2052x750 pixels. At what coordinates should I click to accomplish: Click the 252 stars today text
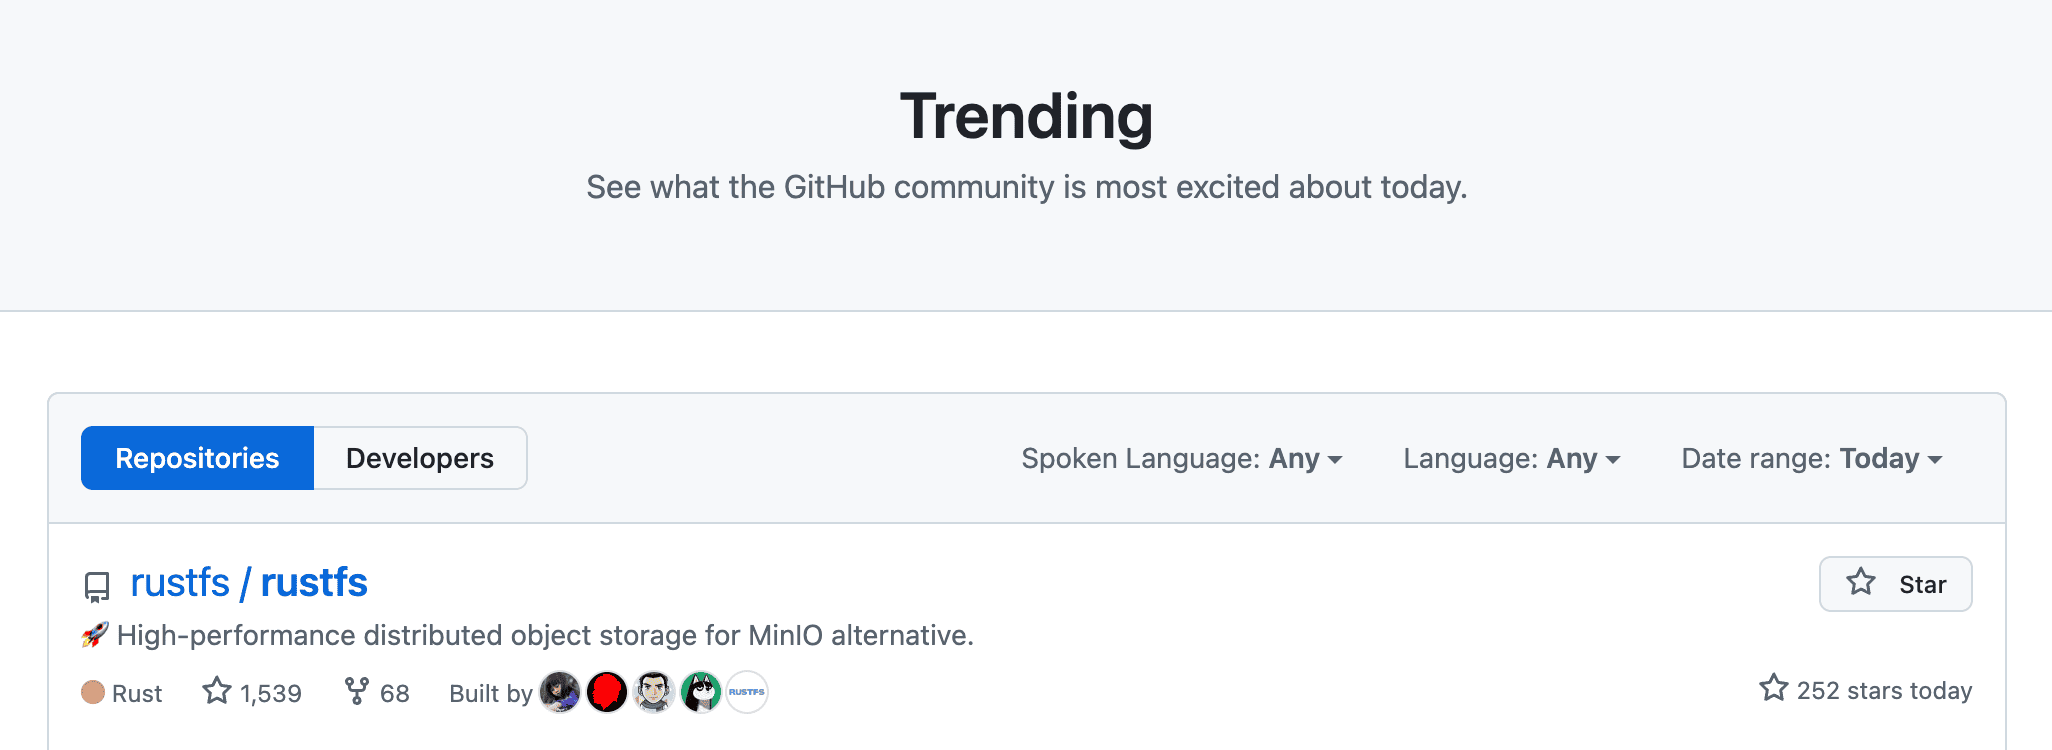(x=1884, y=690)
